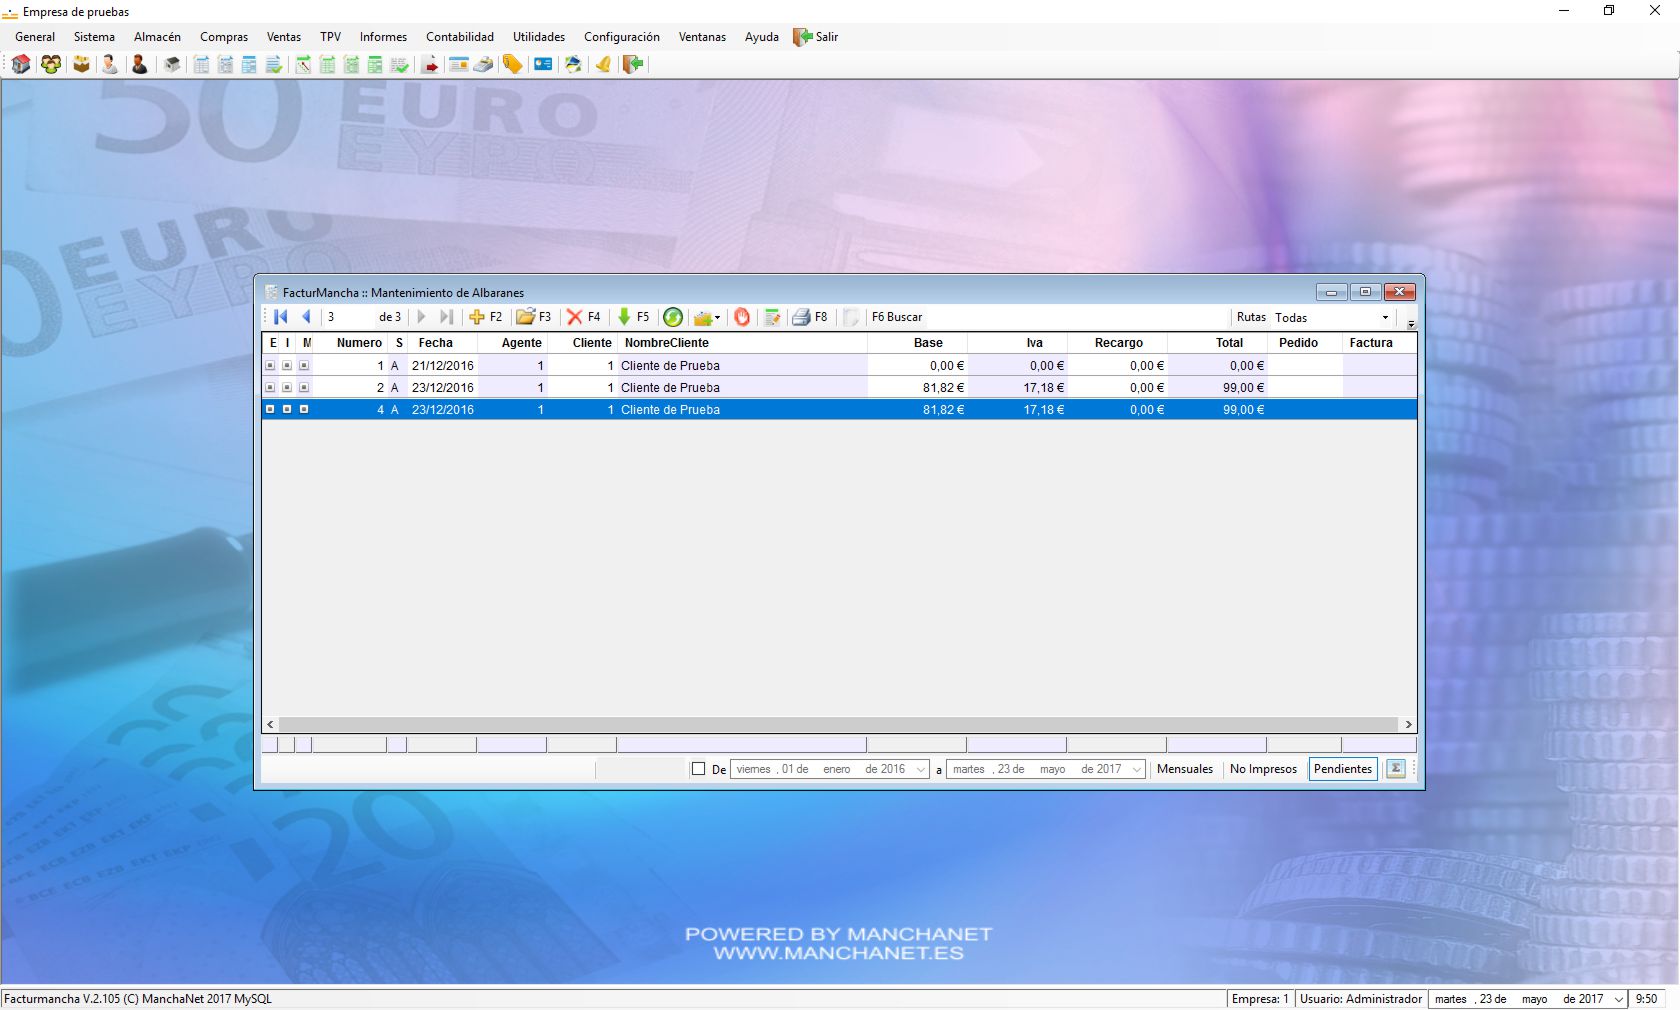
Task: Toggle the Pendientes filter button
Action: (1342, 769)
